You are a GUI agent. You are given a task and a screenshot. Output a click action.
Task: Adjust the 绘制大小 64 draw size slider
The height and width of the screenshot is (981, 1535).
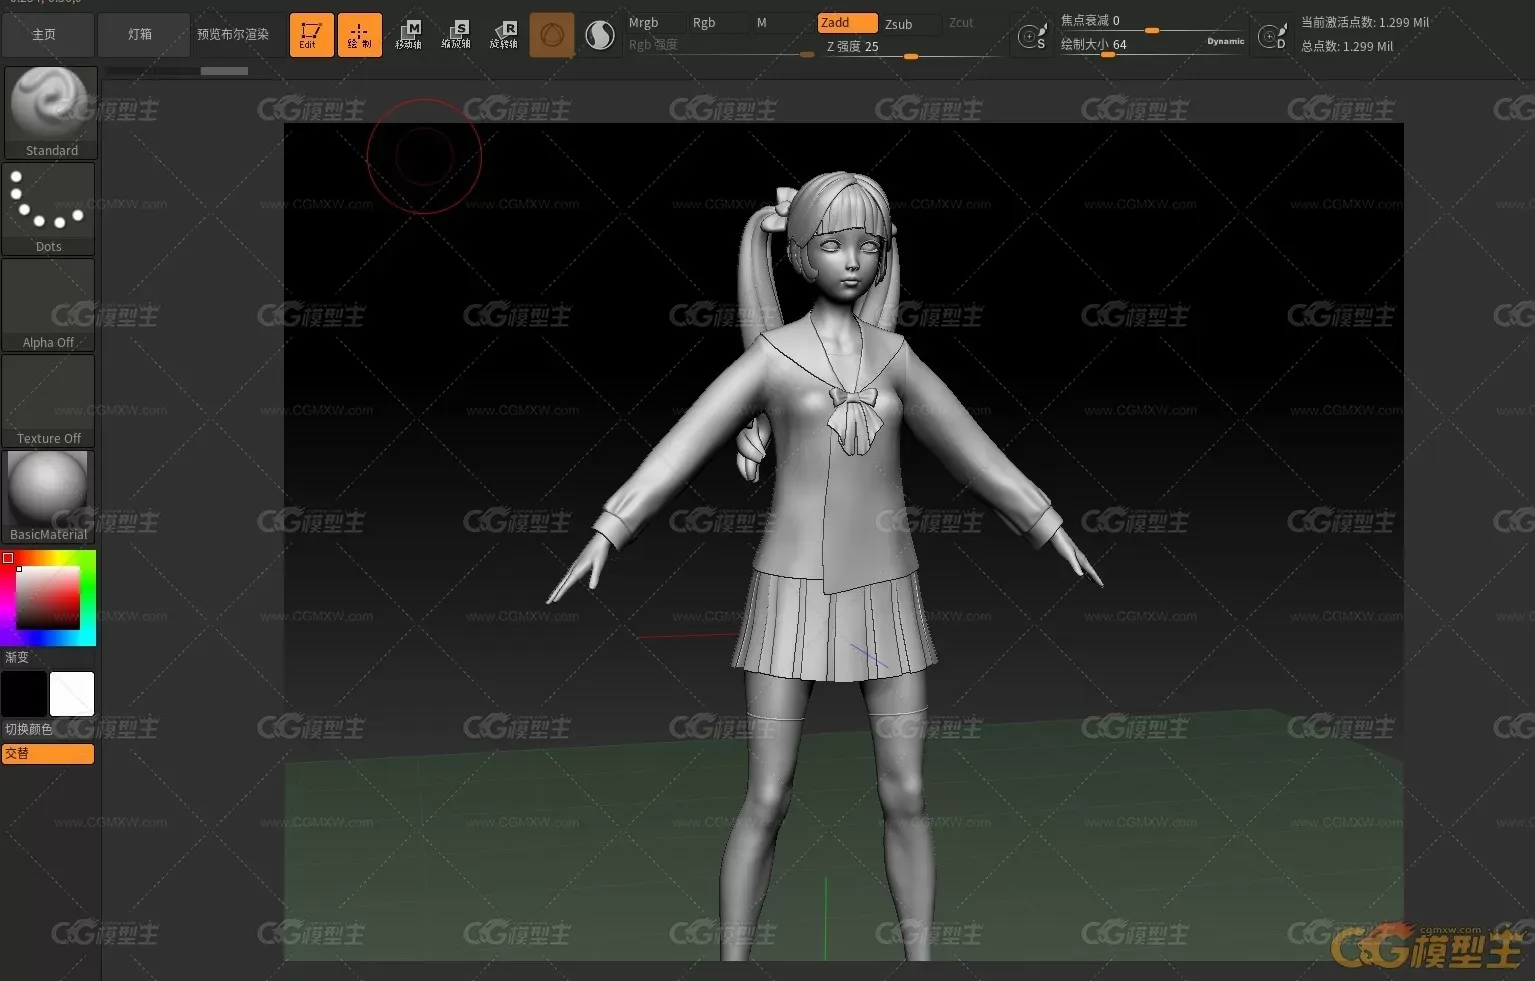point(1130,45)
